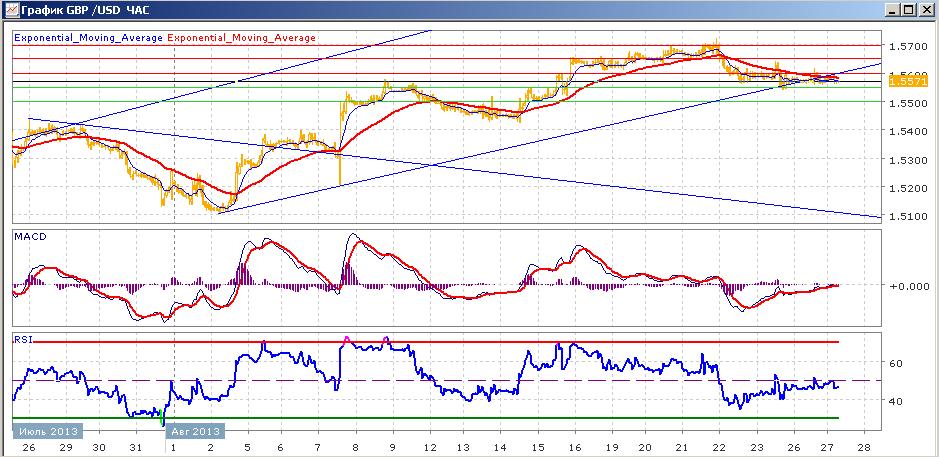Click date label 13 on time axis
939x457 pixels.
click(x=463, y=447)
